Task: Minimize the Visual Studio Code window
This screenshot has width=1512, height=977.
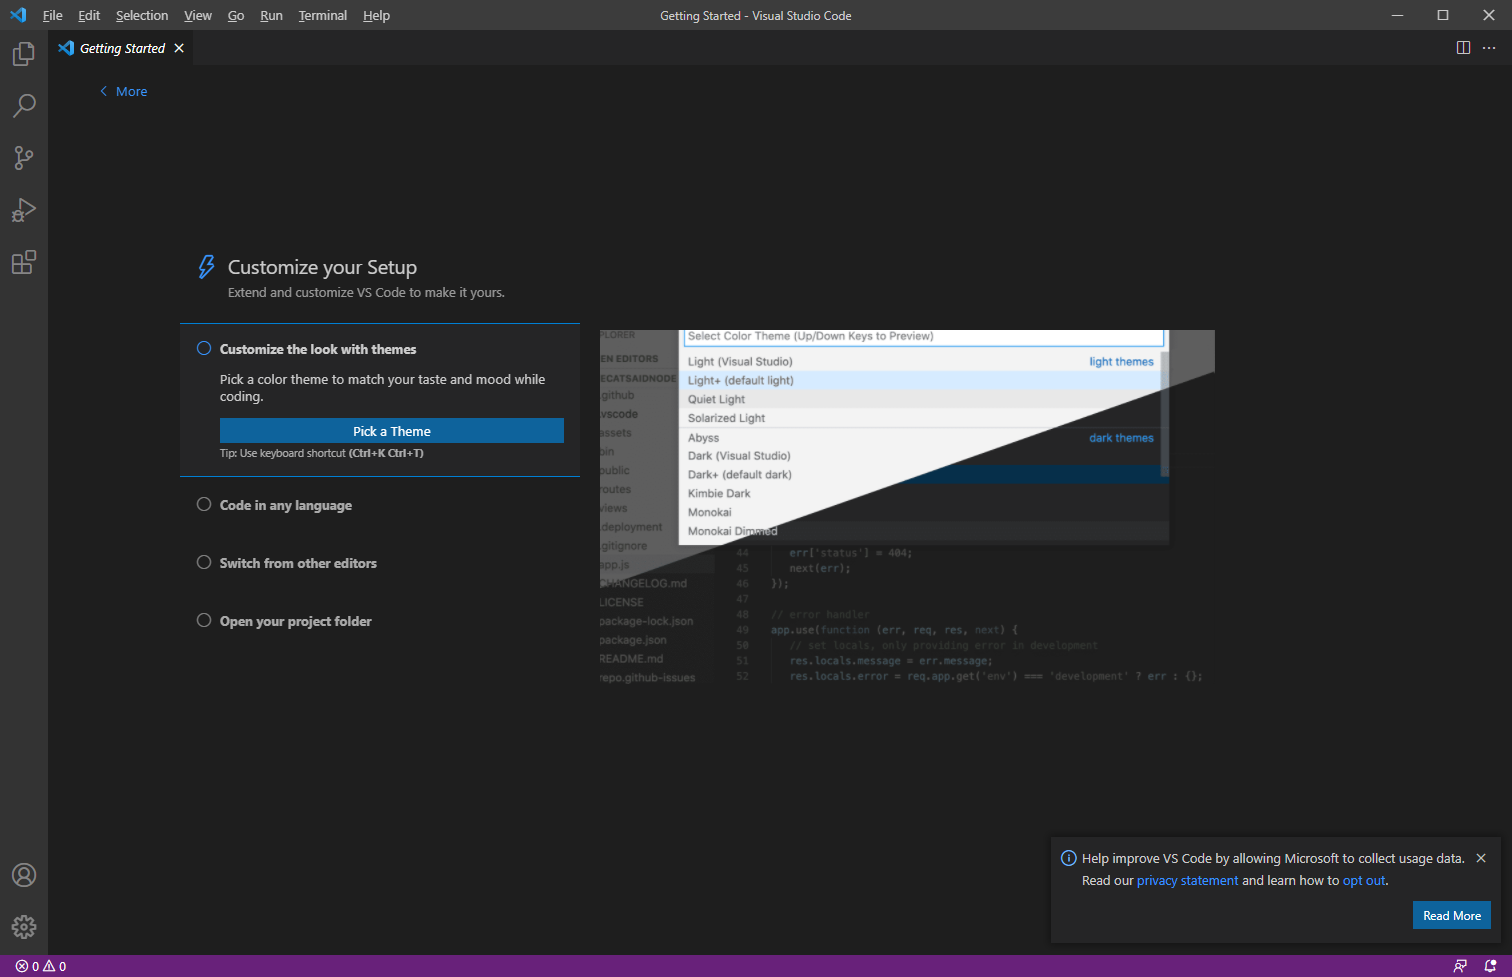Action: pyautogui.click(x=1397, y=15)
